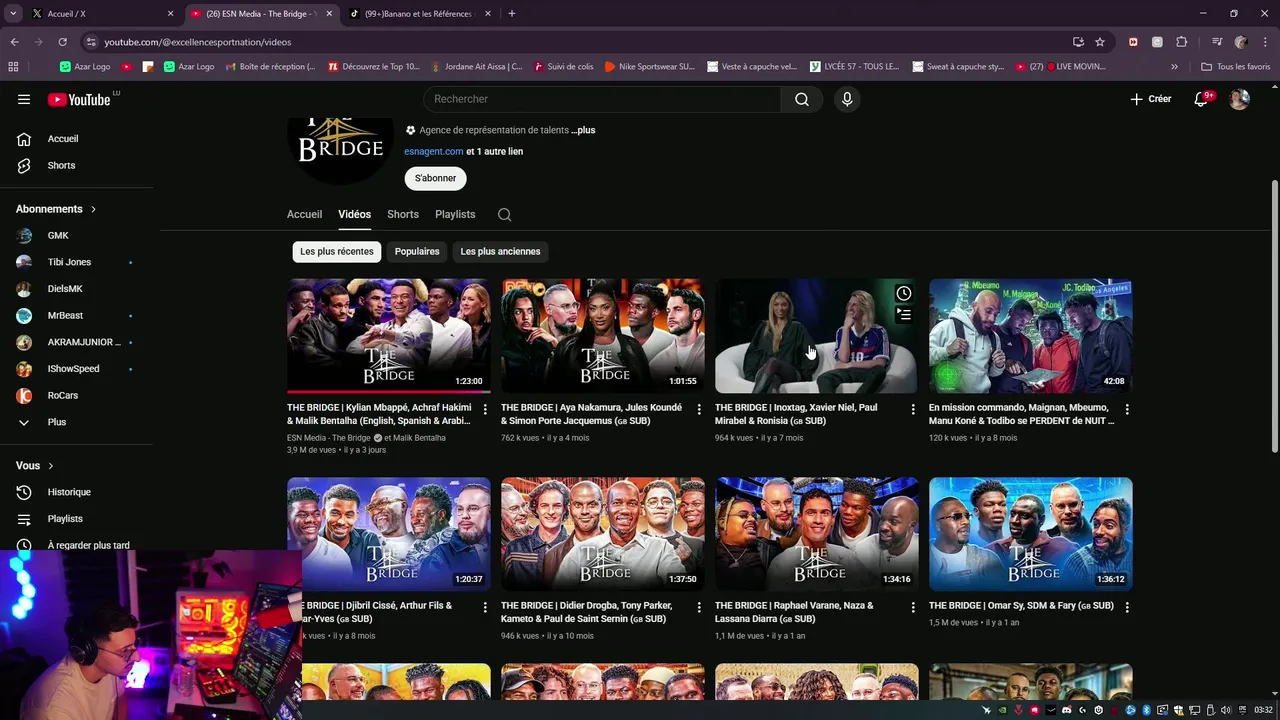The width and height of the screenshot is (1280, 720).
Task: Open options menu for Didier Drogba video
Action: (x=699, y=607)
